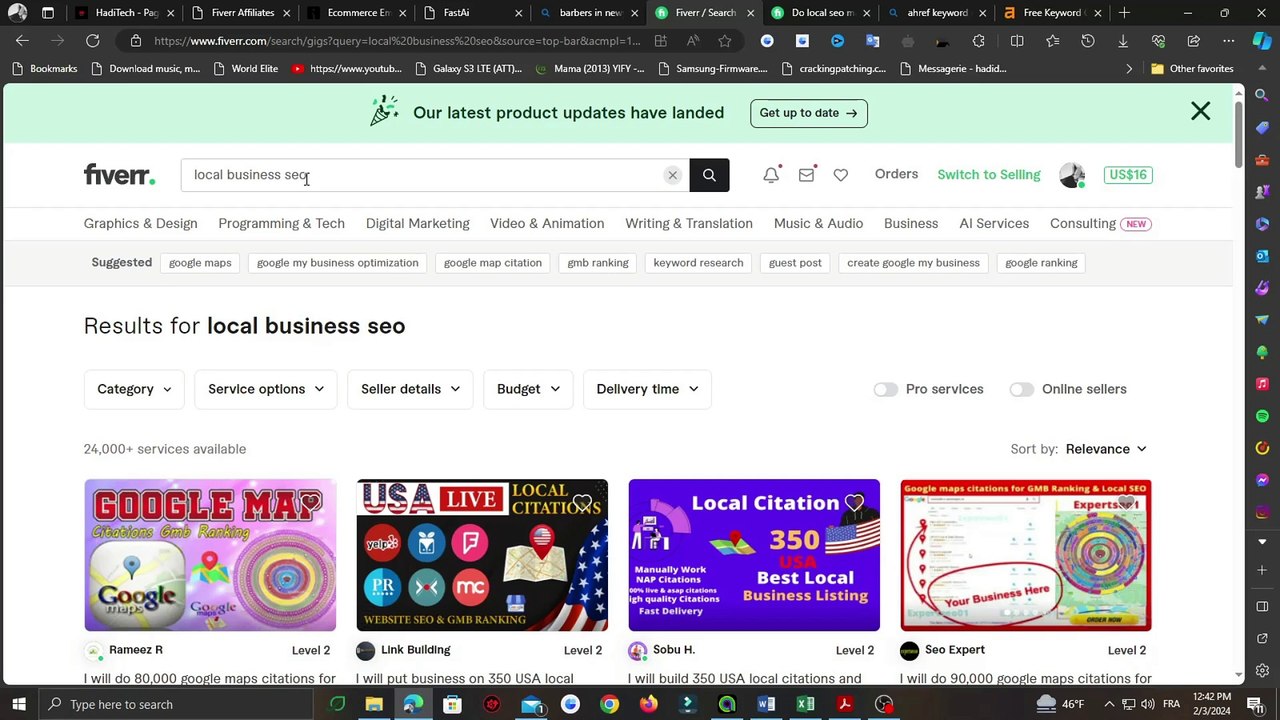Open the Local Citation 350 USA gig thumbnail
1280x720 pixels.
[x=754, y=555]
